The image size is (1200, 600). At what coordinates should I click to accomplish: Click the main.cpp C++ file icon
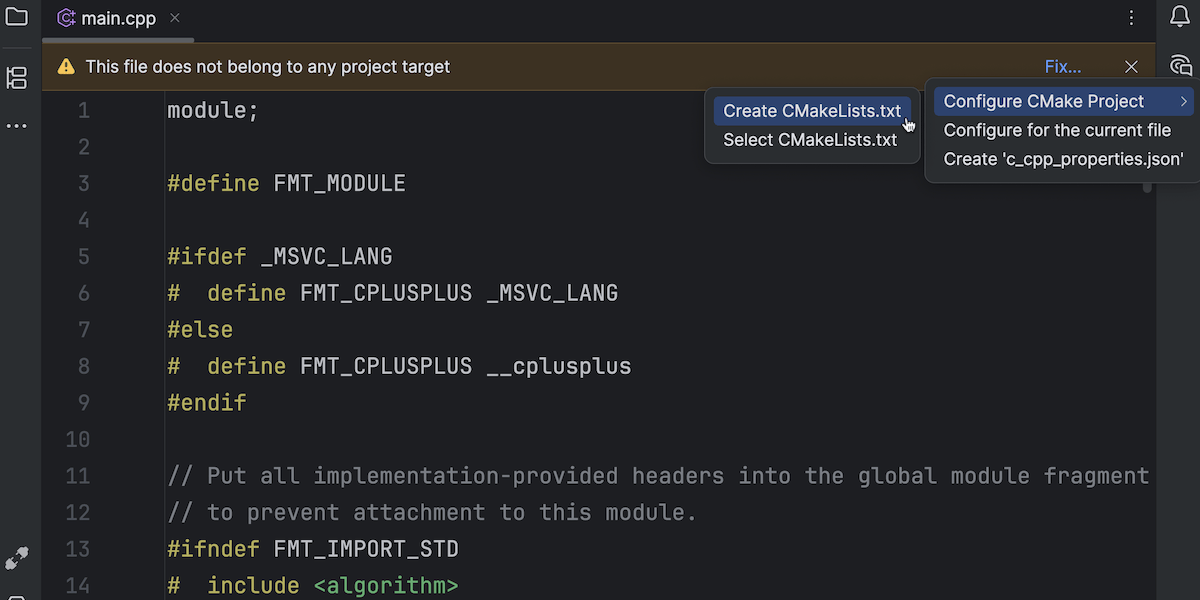(67, 18)
